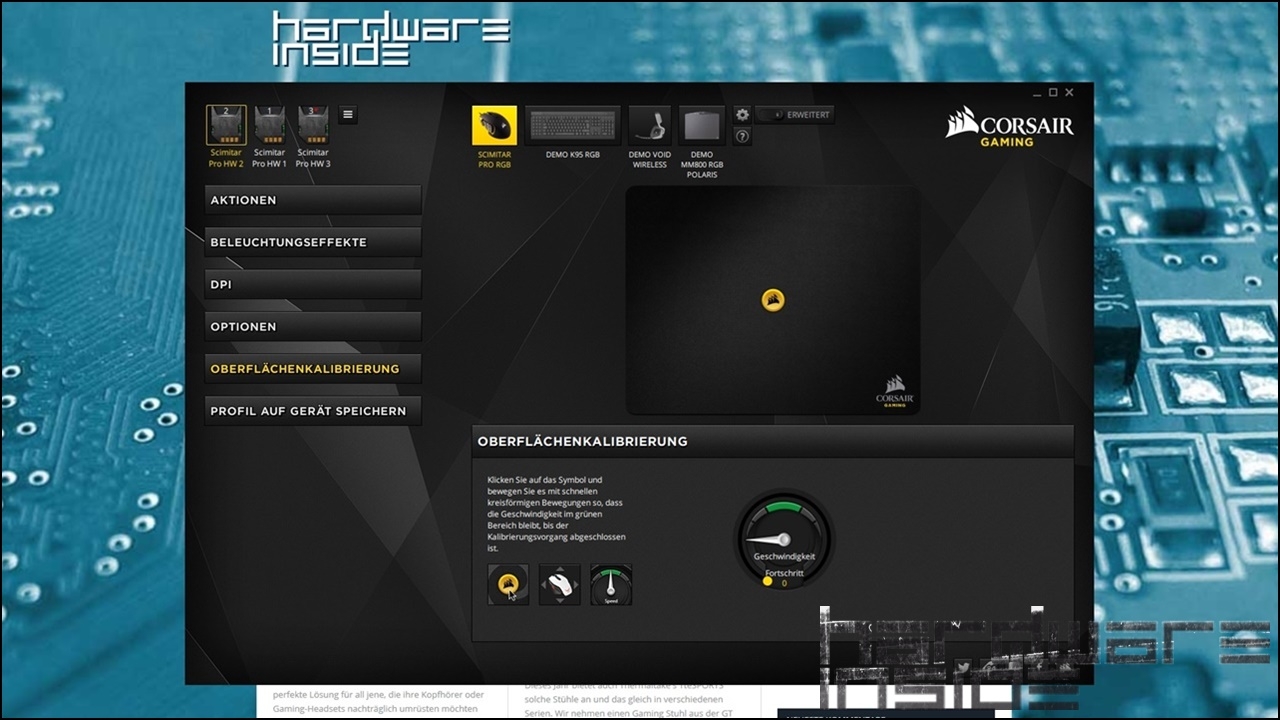This screenshot has width=1280, height=720.
Task: Open the Optionen section
Action: coord(313,326)
